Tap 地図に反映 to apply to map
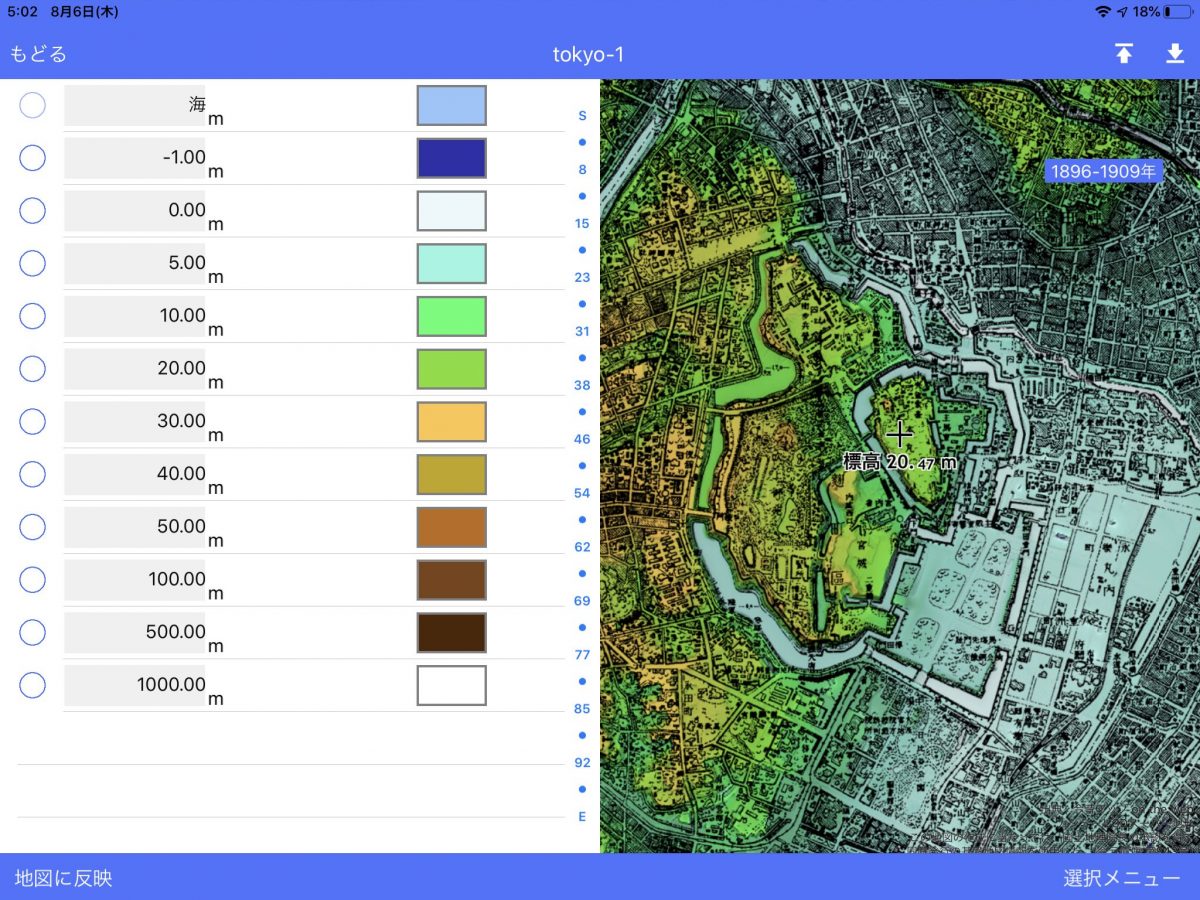The width and height of the screenshot is (1200, 900). 63,878
